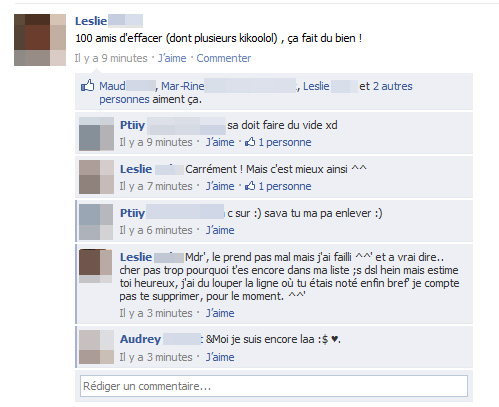
Task: Open Ptiiy's avatar on 'sa doit faire' comment
Action: click(x=96, y=134)
